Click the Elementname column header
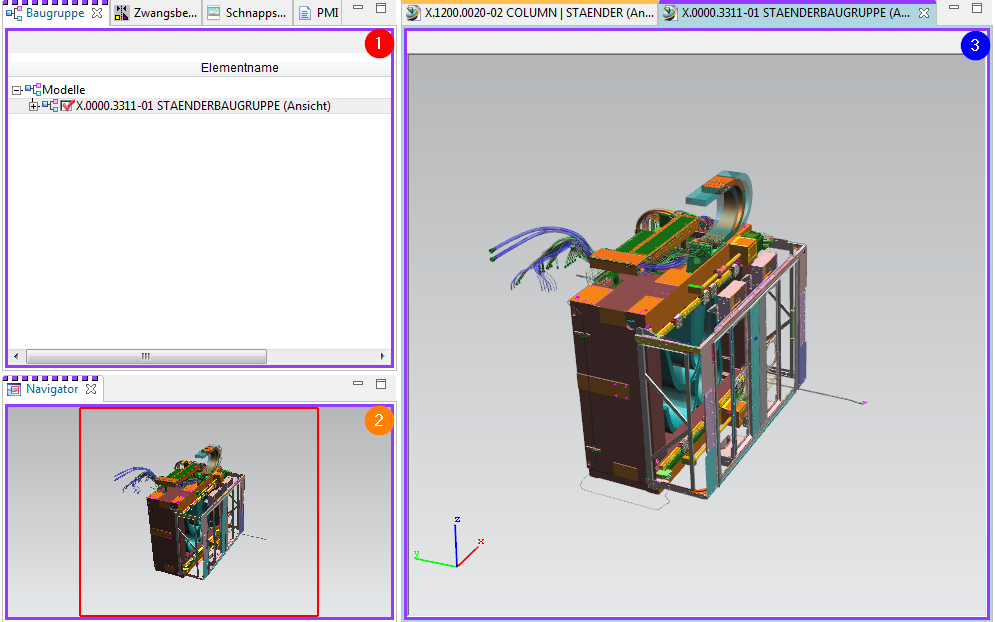995x622 pixels. [239, 68]
